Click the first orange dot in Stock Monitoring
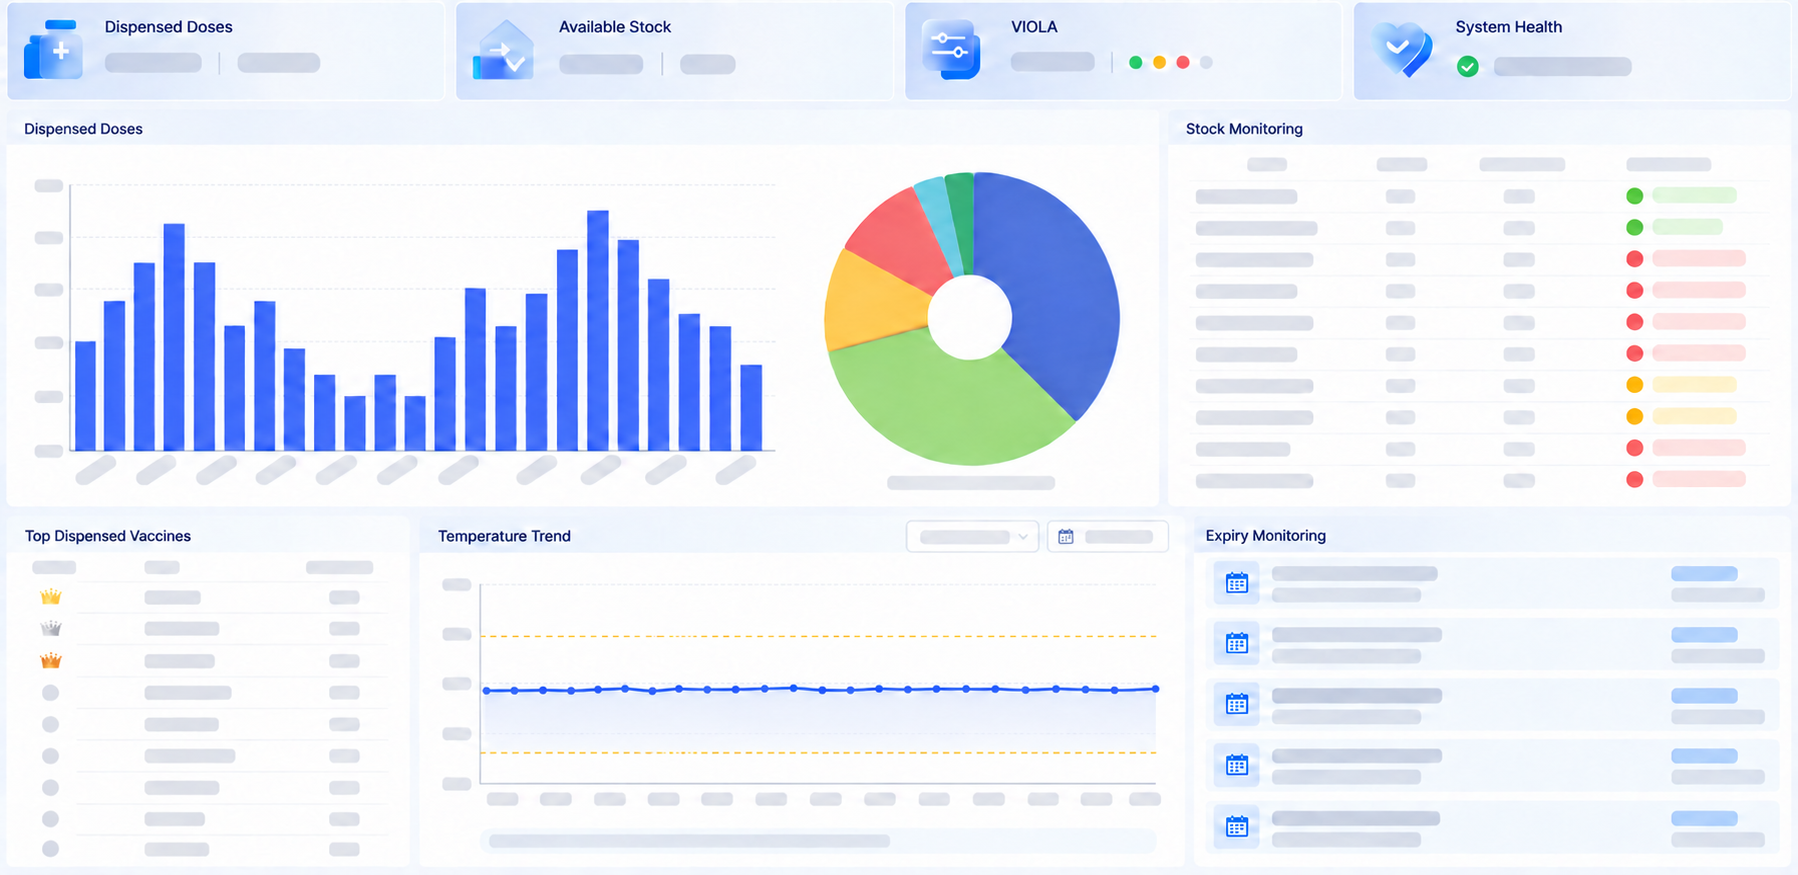1798x875 pixels. (x=1635, y=385)
